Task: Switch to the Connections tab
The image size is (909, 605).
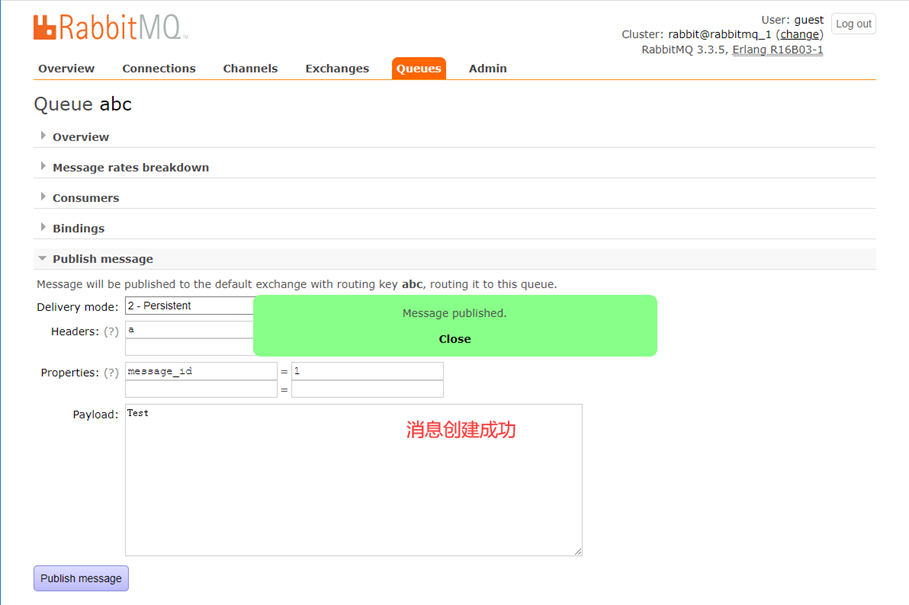Action: [x=159, y=68]
